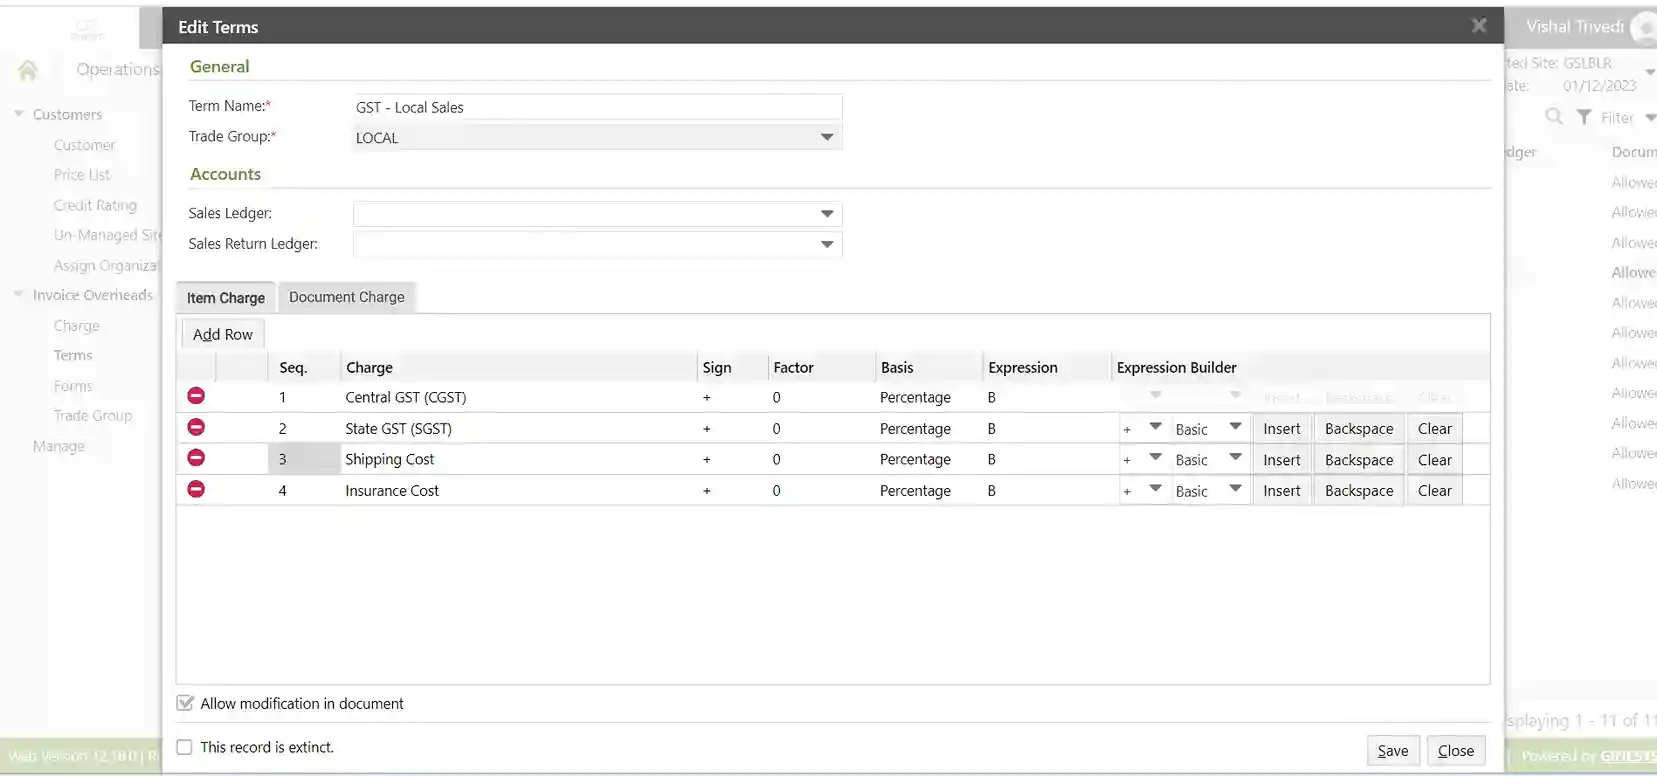Viewport: 1657px width, 776px height.
Task: Open Basic dropdown in Shipping Cost row
Action: (x=1235, y=458)
